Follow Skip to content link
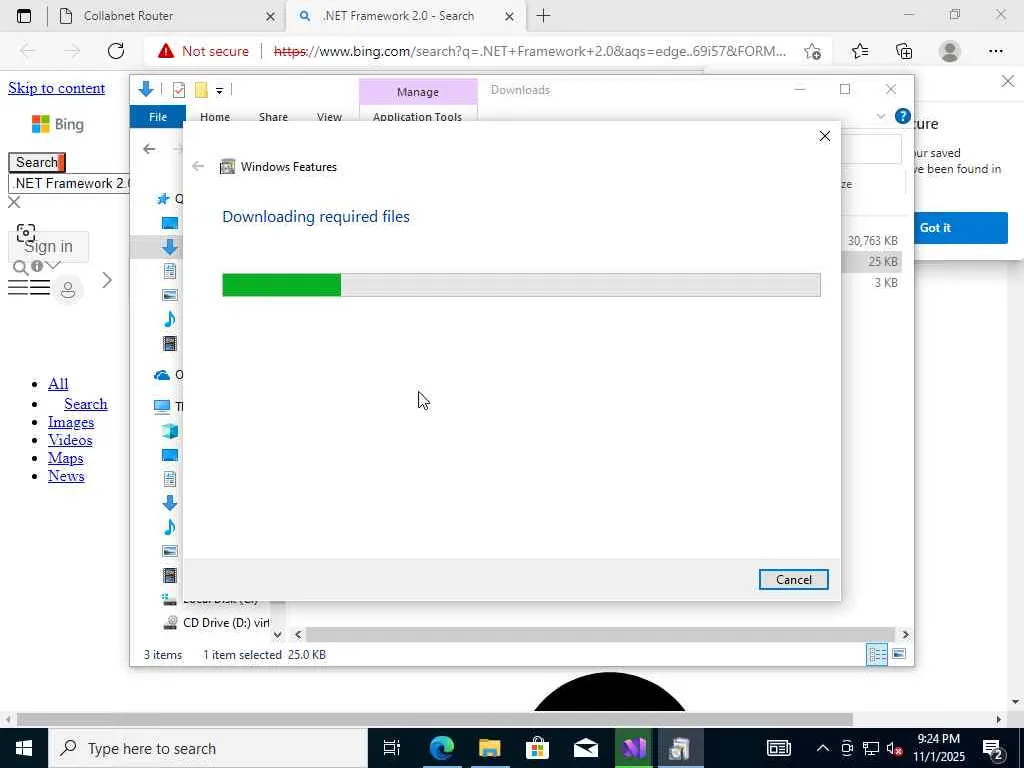 tap(57, 88)
